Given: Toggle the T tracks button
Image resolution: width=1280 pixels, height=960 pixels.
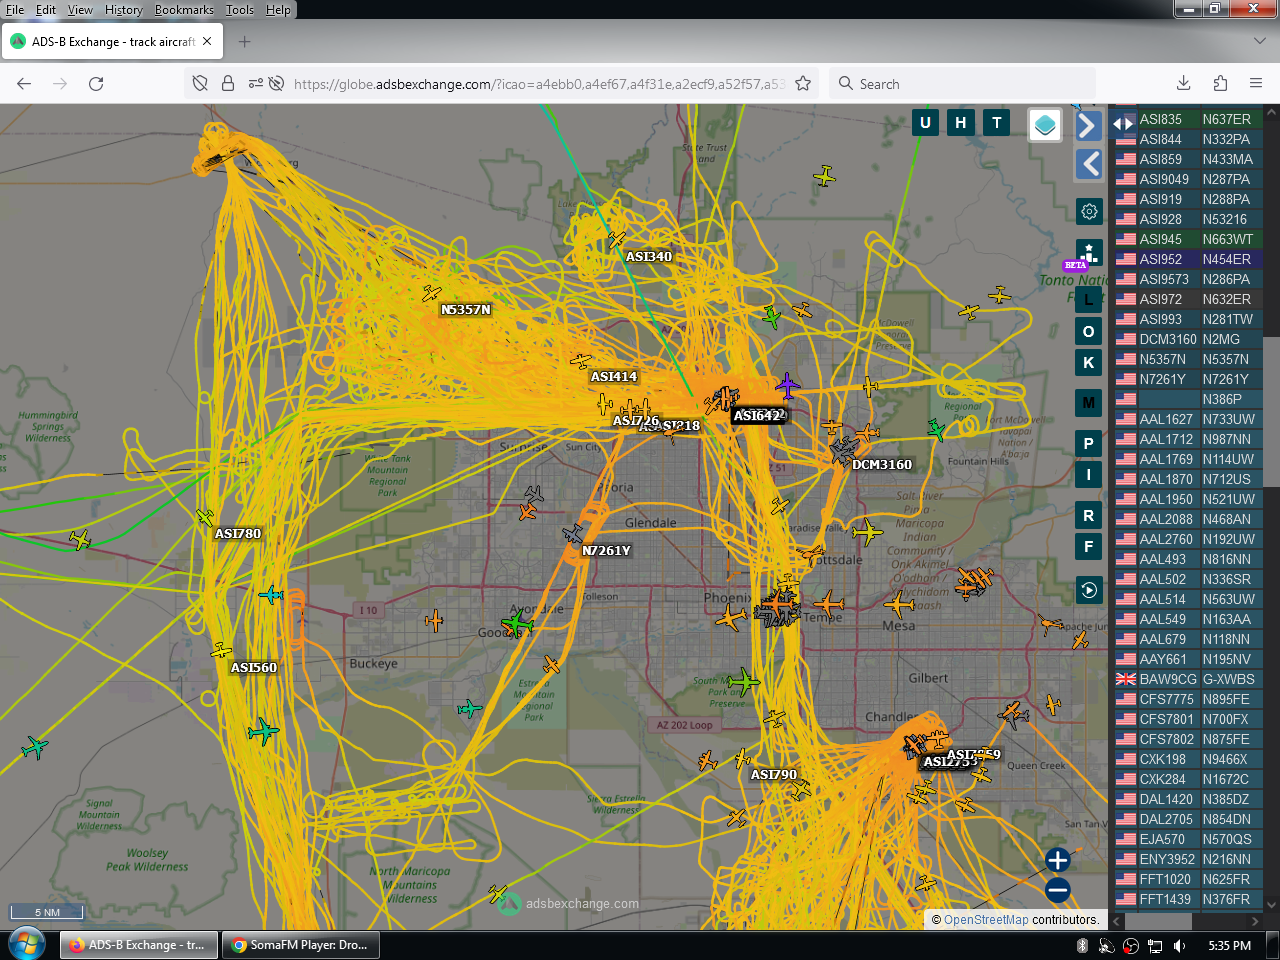Looking at the screenshot, I should (997, 123).
